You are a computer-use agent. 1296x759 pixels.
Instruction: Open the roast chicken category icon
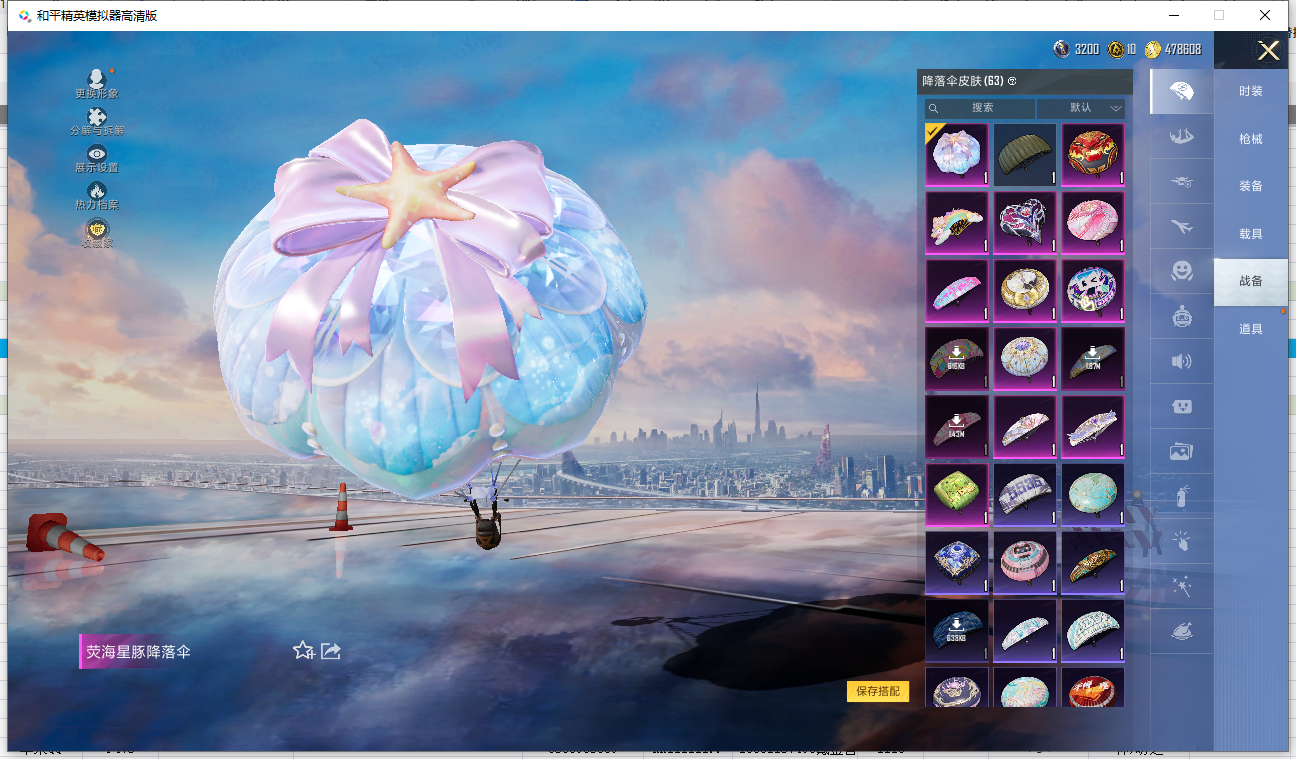1181,632
